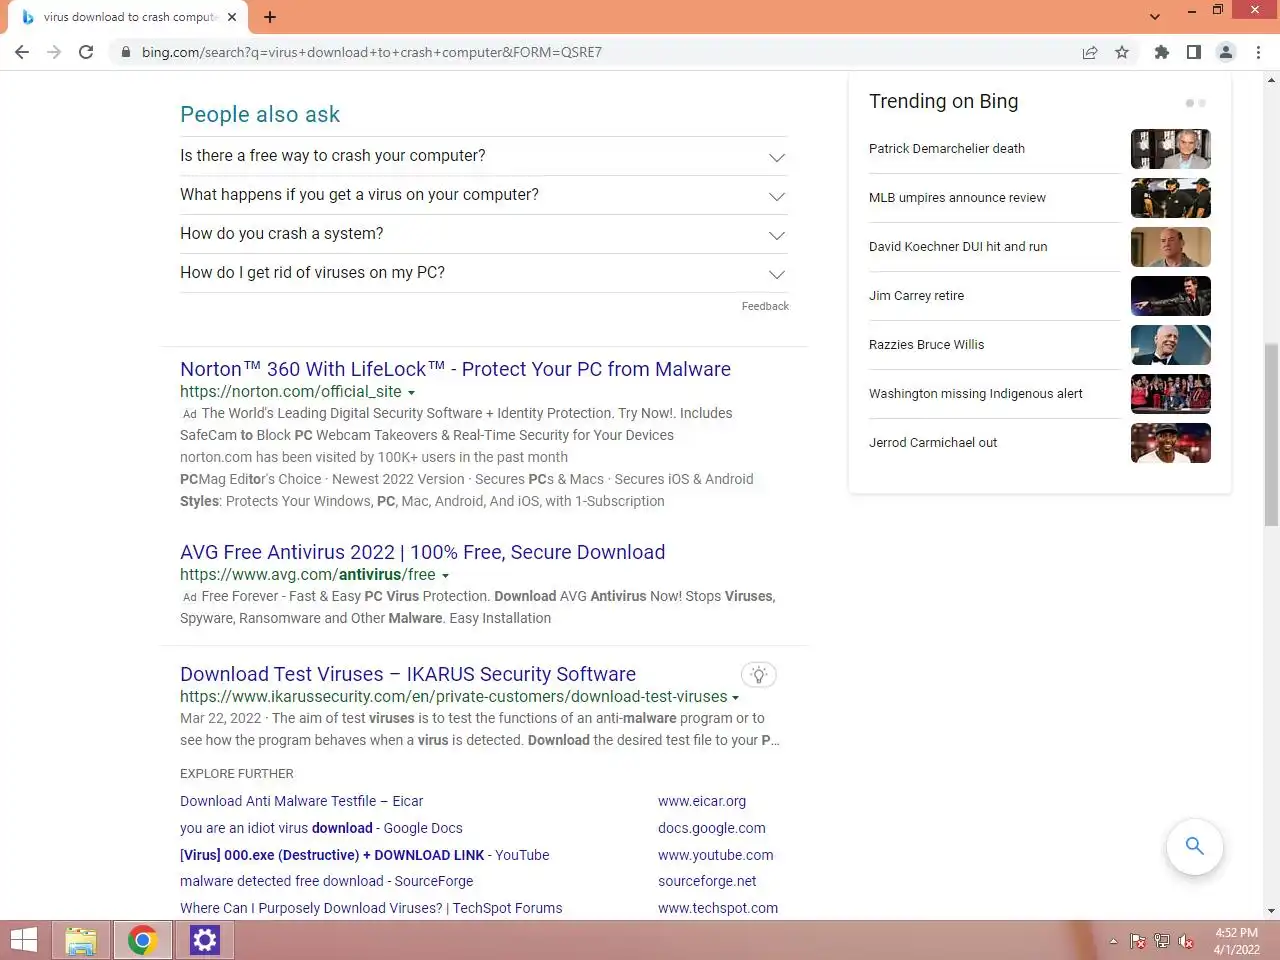Screen dimensions: 1280x960
Task: Click the www.techspot.com link
Action: pos(718,908)
